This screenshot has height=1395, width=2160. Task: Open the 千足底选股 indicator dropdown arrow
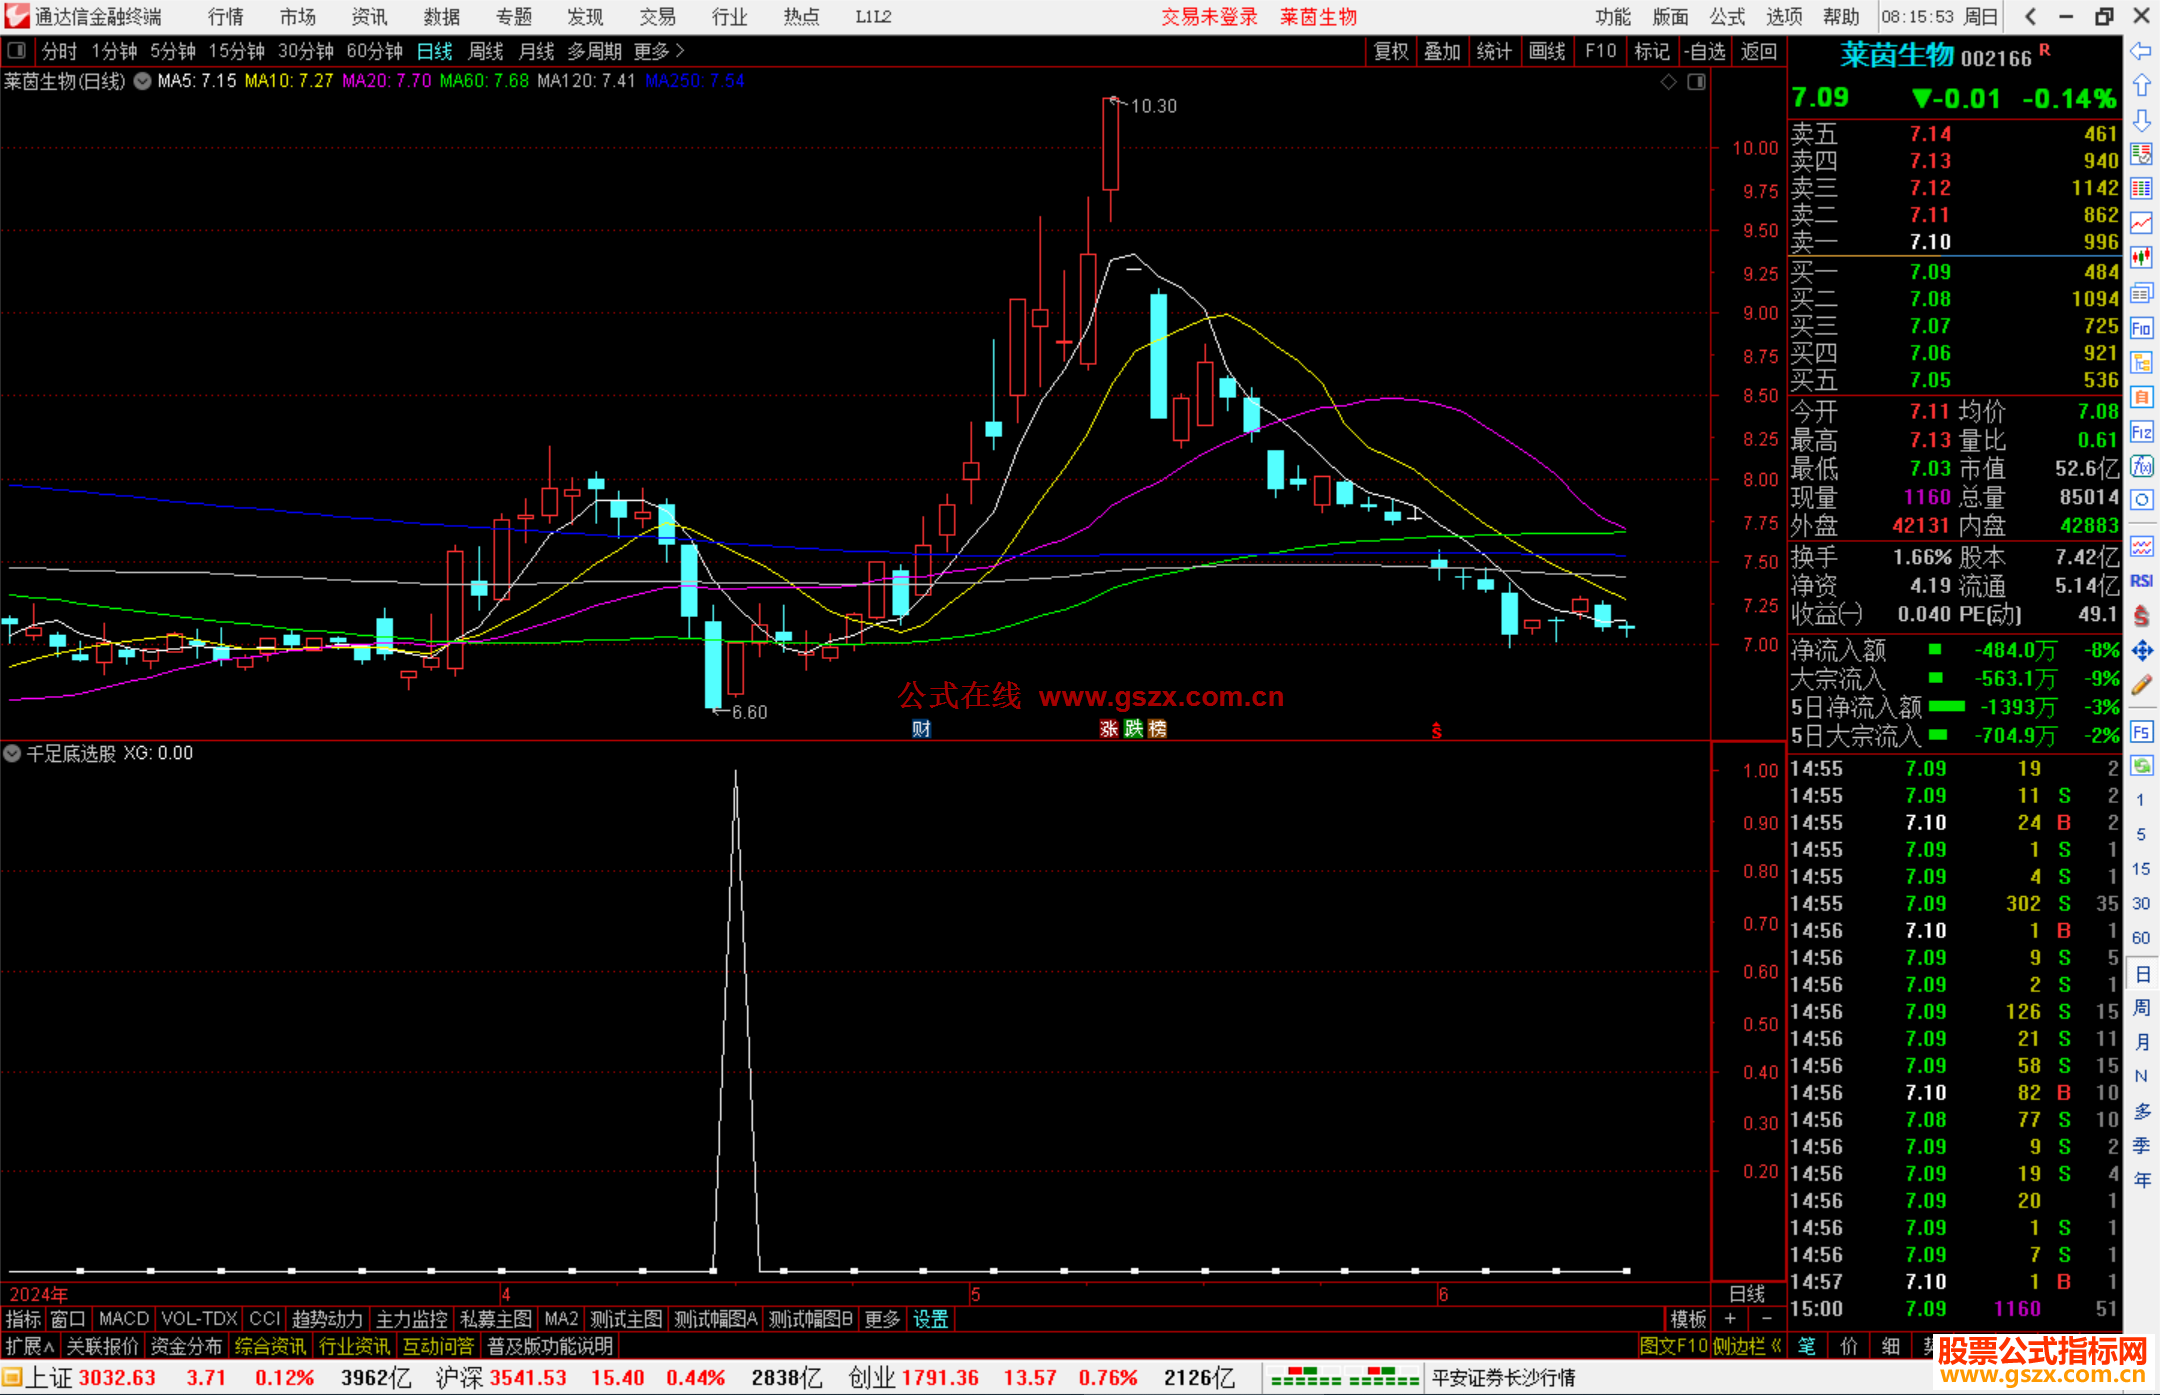point(12,753)
